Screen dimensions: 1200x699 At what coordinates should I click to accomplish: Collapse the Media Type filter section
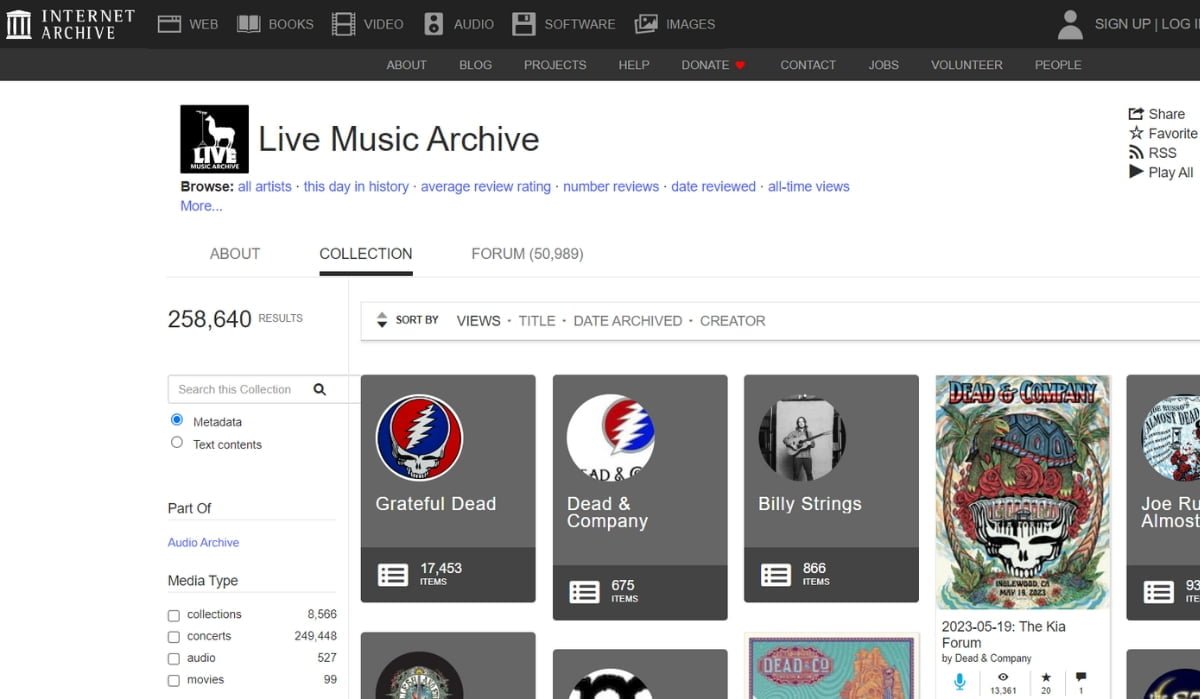[203, 580]
